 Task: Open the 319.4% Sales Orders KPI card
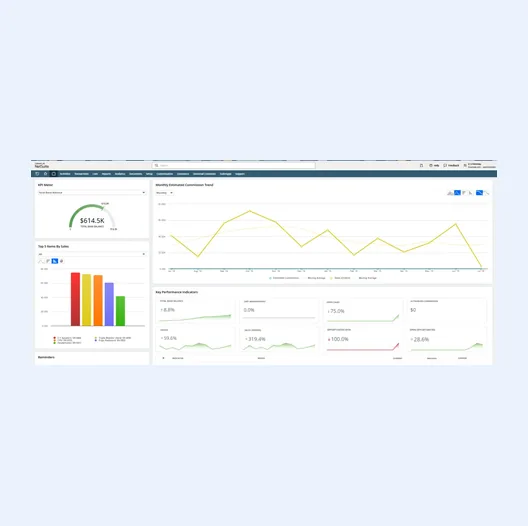[x=279, y=340]
